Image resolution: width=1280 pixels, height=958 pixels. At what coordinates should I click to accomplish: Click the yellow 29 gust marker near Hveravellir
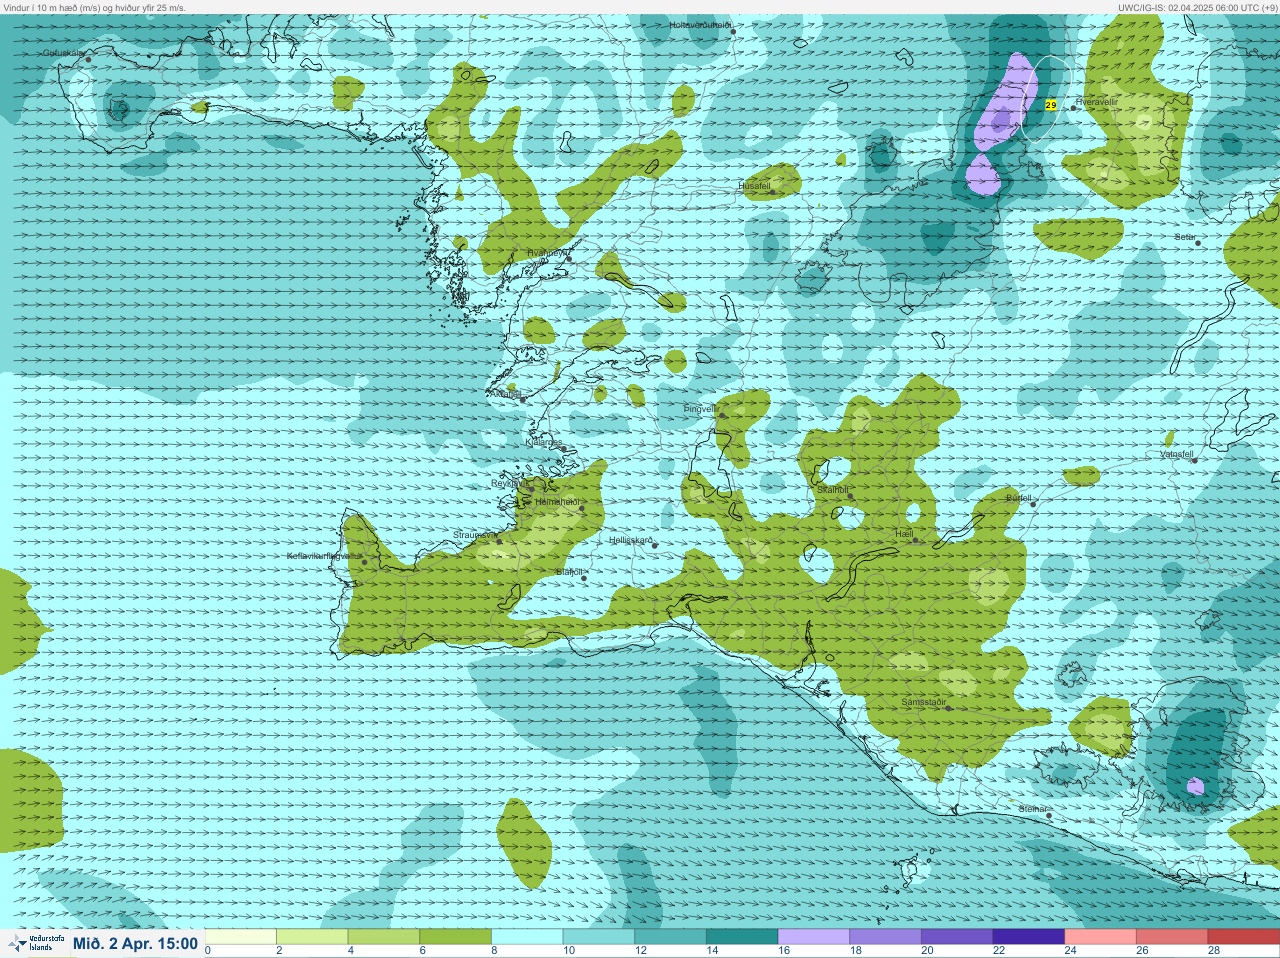pos(1050,105)
